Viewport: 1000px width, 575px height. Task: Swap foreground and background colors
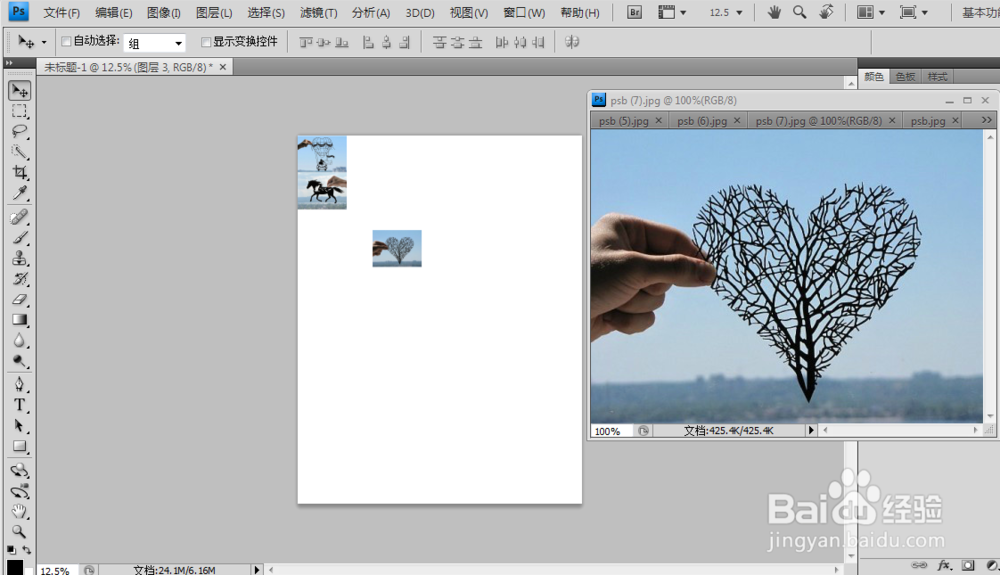tap(27, 550)
